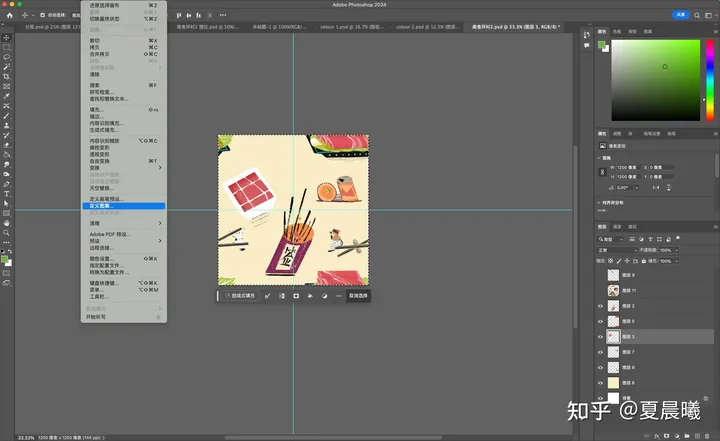This screenshot has height=441, width=720.
Task: Invert selection icon in contextual task bar
Action: [281, 296]
